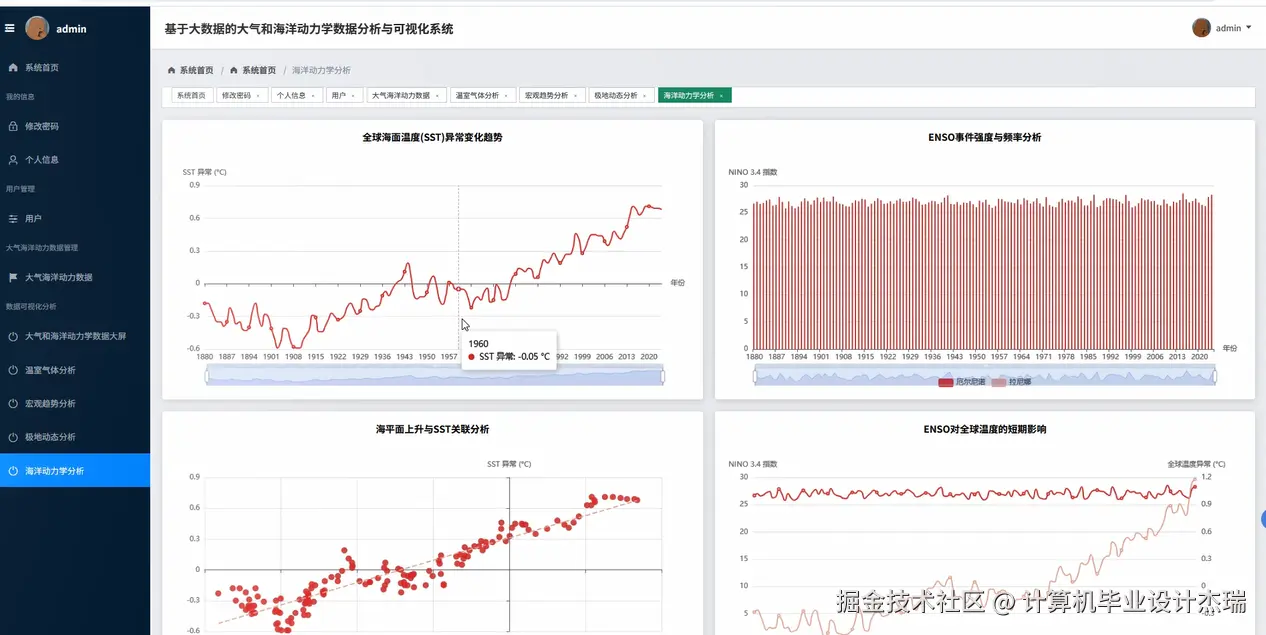Image resolution: width=1266 pixels, height=635 pixels.
Task: Click the 海洋动力学分析 breadcrumb text
Action: pyautogui.click(x=321, y=70)
